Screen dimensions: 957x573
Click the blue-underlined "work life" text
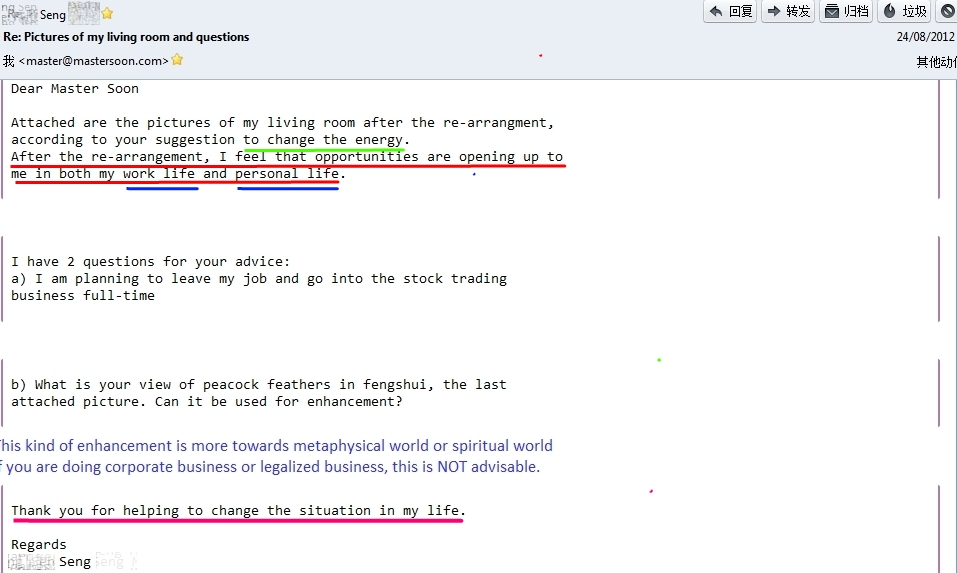click(160, 174)
